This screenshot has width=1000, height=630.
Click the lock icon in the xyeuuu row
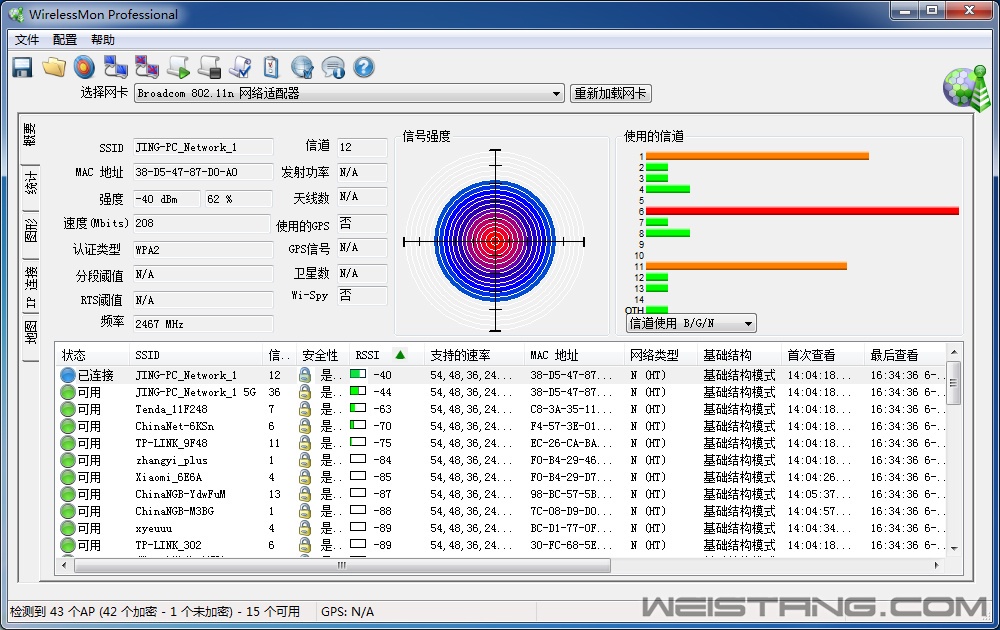tap(305, 528)
